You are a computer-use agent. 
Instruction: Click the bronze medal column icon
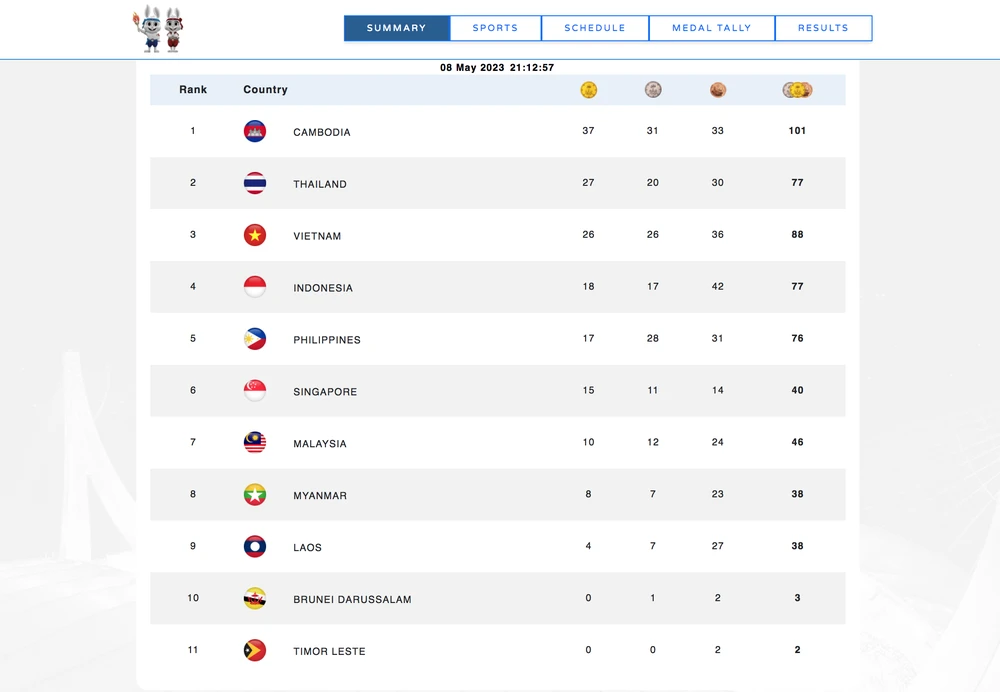(718, 90)
